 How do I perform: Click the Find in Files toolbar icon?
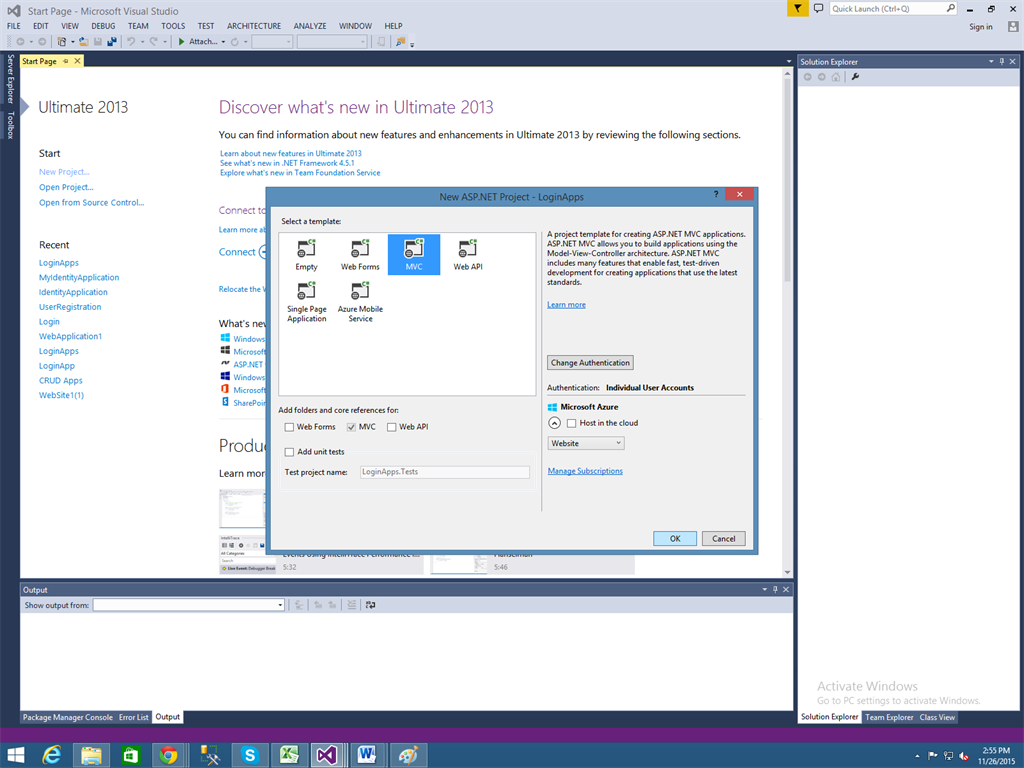click(x=400, y=42)
